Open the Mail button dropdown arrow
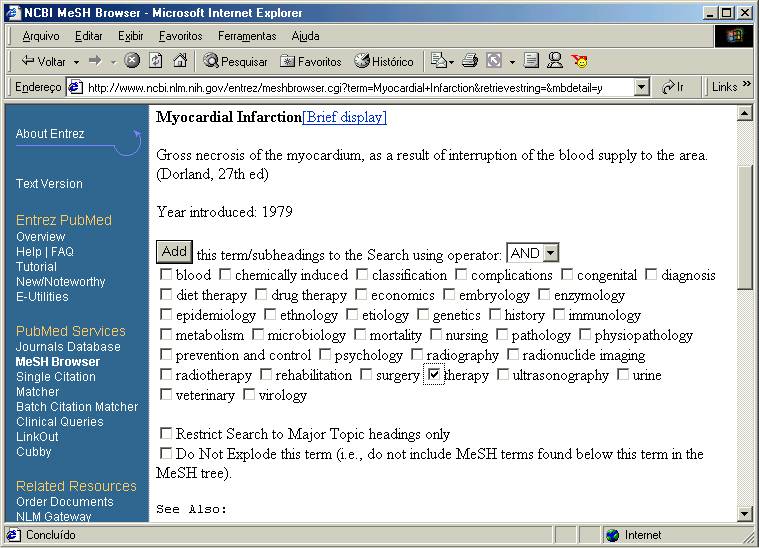The height and width of the screenshot is (548, 759). click(x=452, y=62)
